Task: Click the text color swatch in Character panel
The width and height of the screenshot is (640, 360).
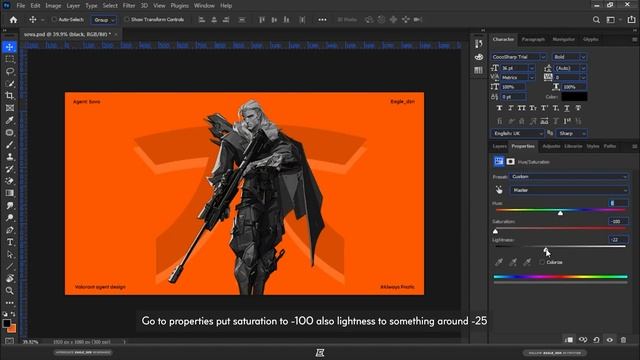Action: tap(574, 97)
